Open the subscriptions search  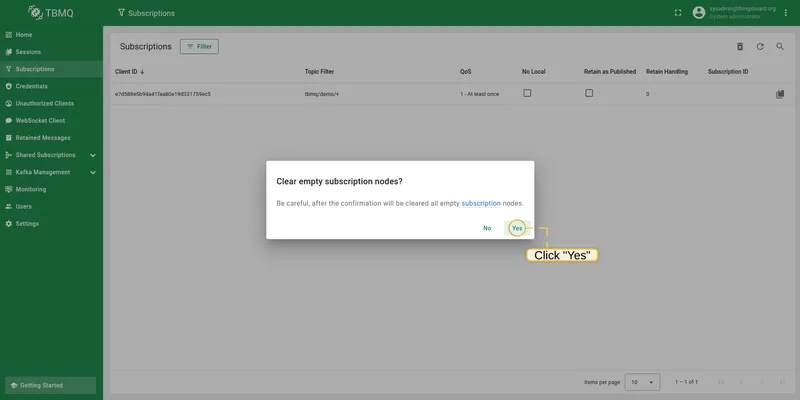pos(780,46)
